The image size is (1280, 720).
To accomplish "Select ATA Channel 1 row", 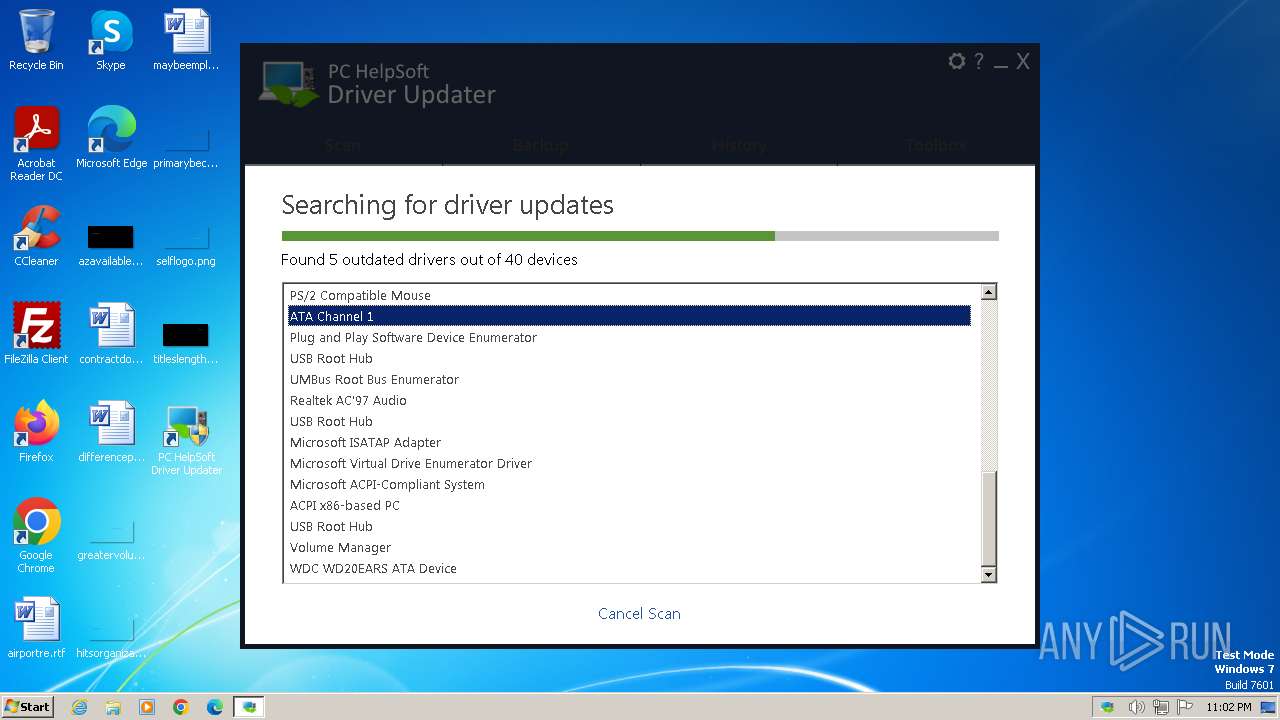I will coord(630,316).
